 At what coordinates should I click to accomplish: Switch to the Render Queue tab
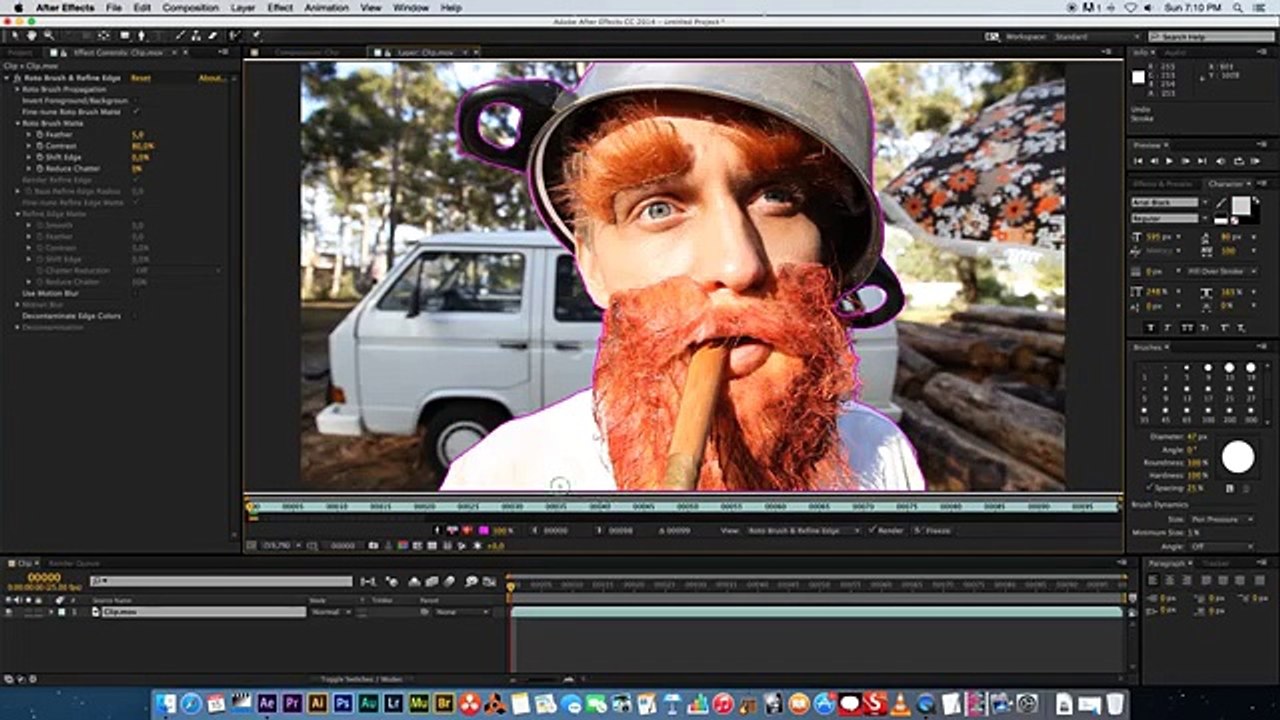click(x=74, y=563)
